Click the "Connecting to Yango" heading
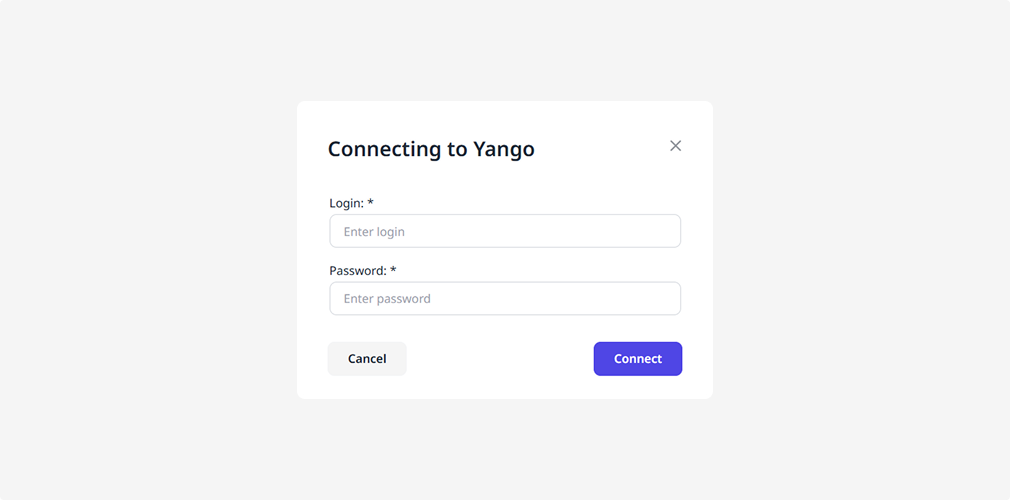The height and width of the screenshot is (500, 1010). [431, 149]
